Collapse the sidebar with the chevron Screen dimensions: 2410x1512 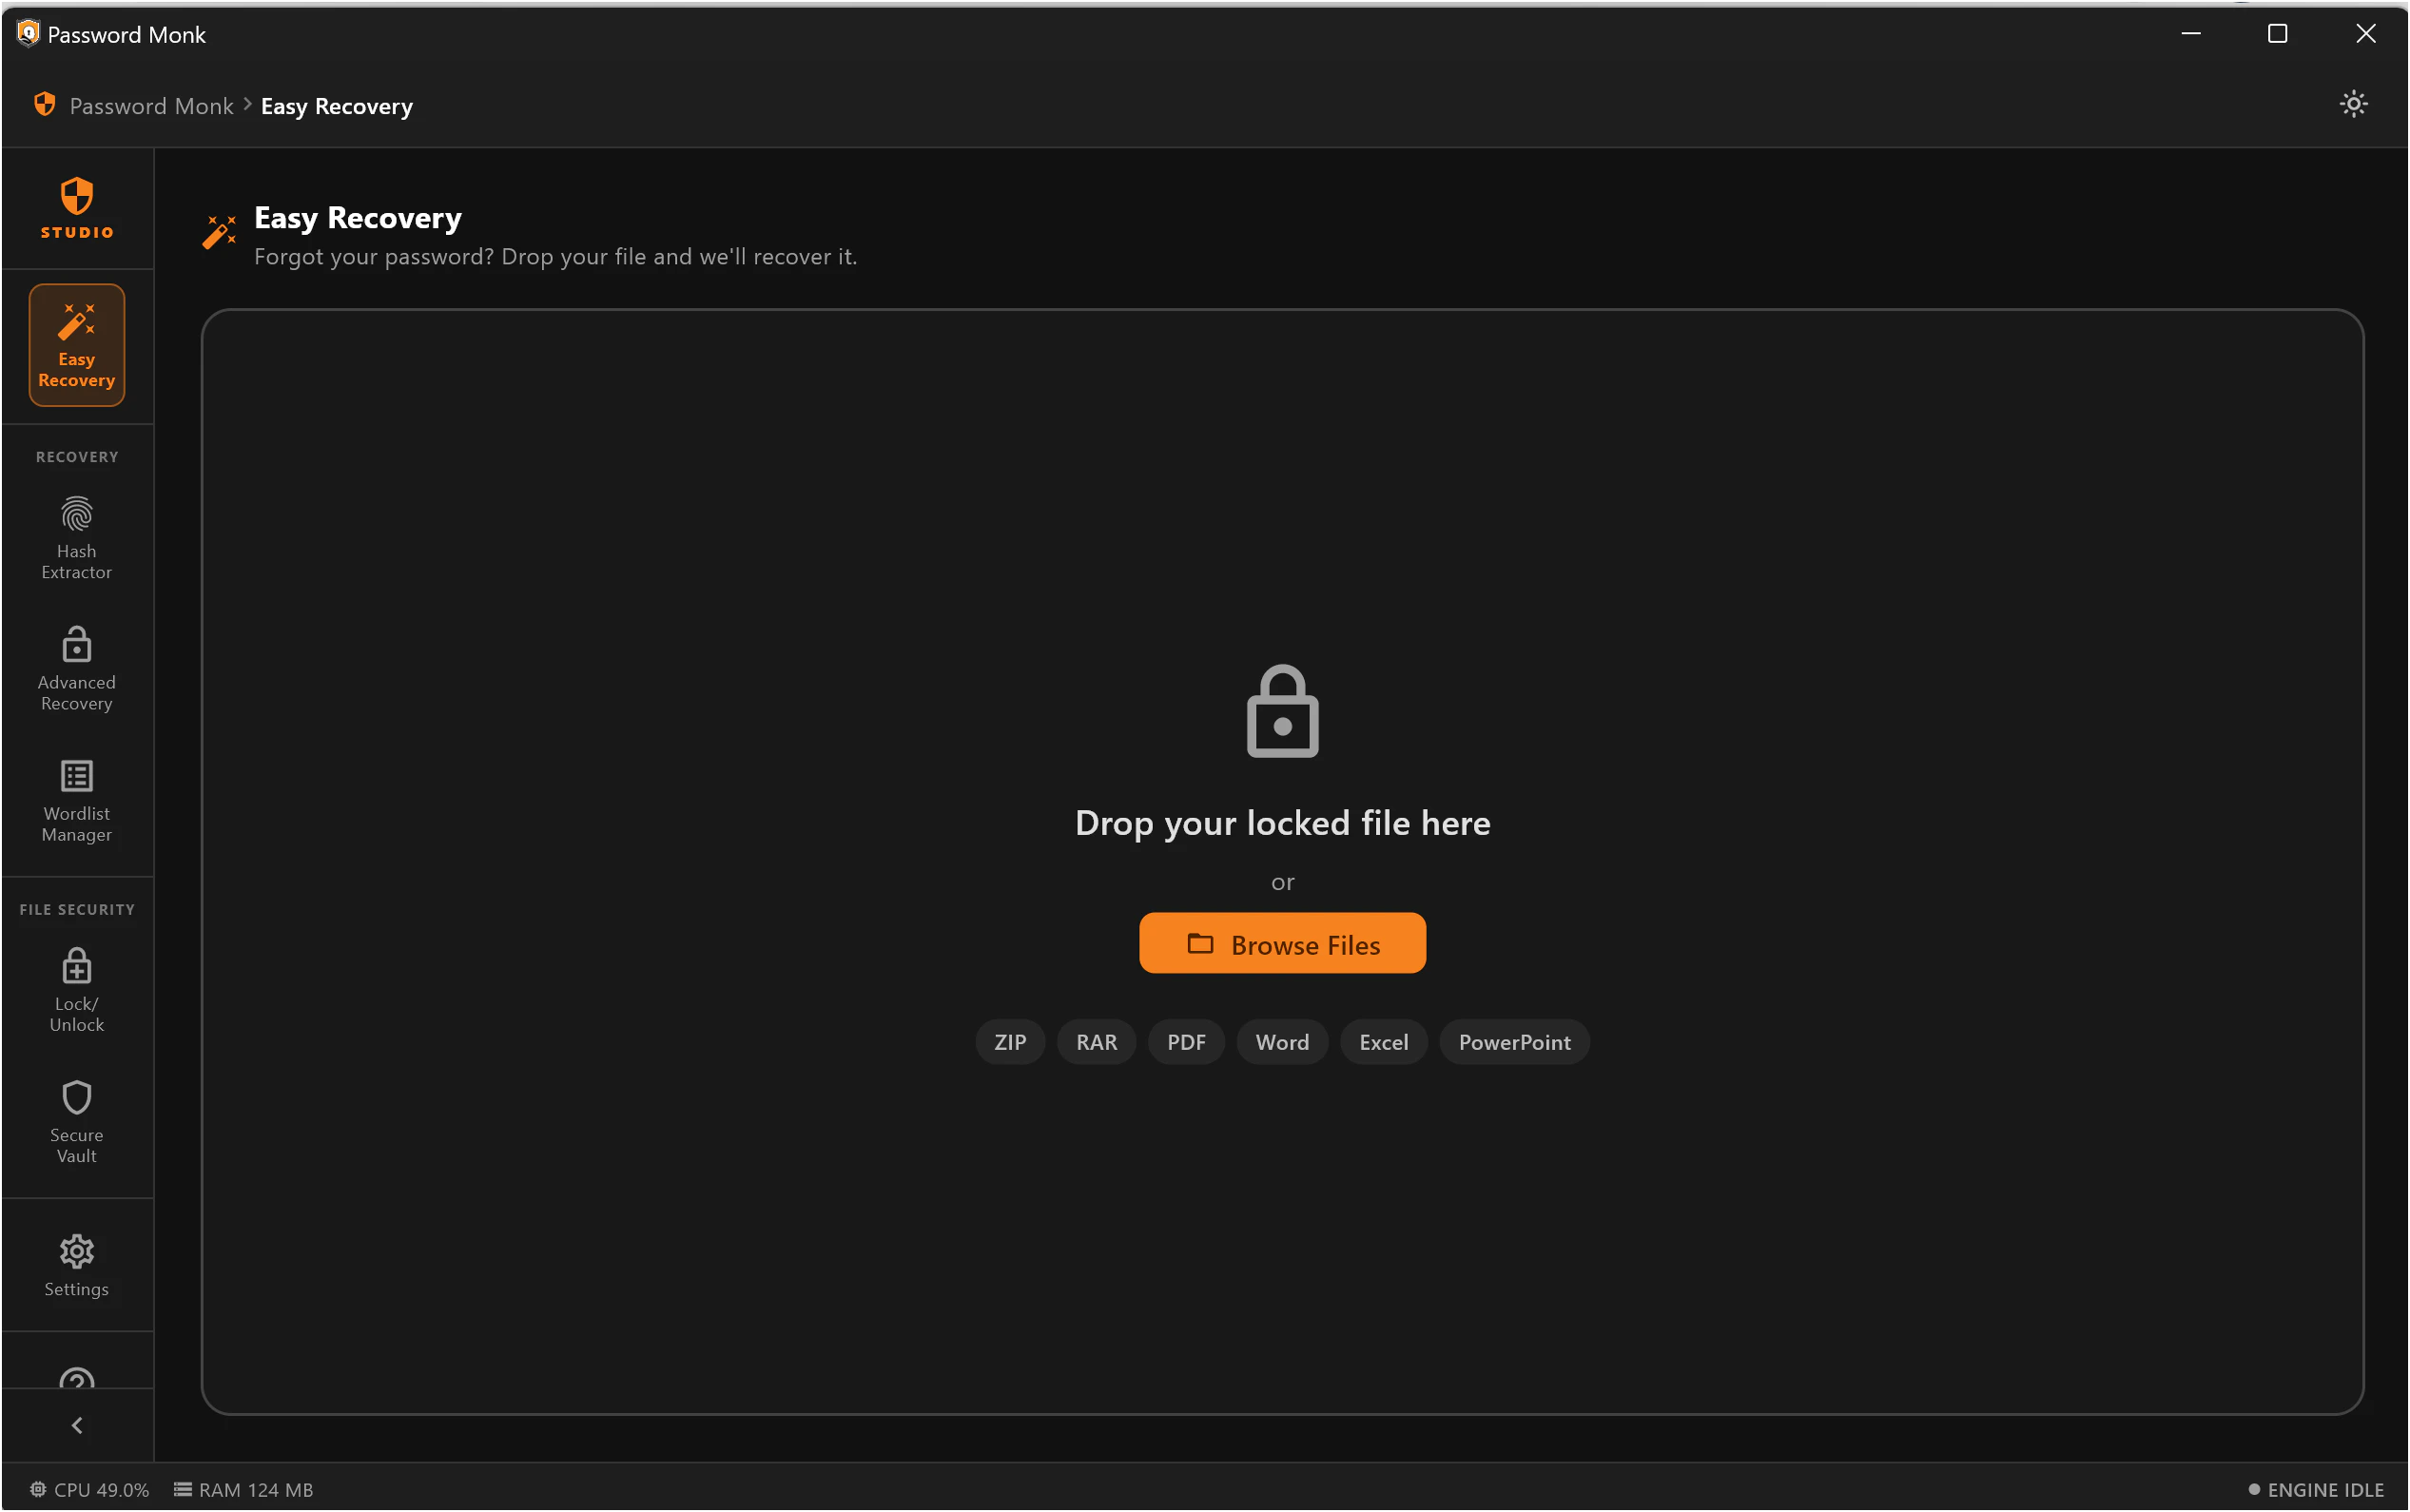pyautogui.click(x=76, y=1424)
